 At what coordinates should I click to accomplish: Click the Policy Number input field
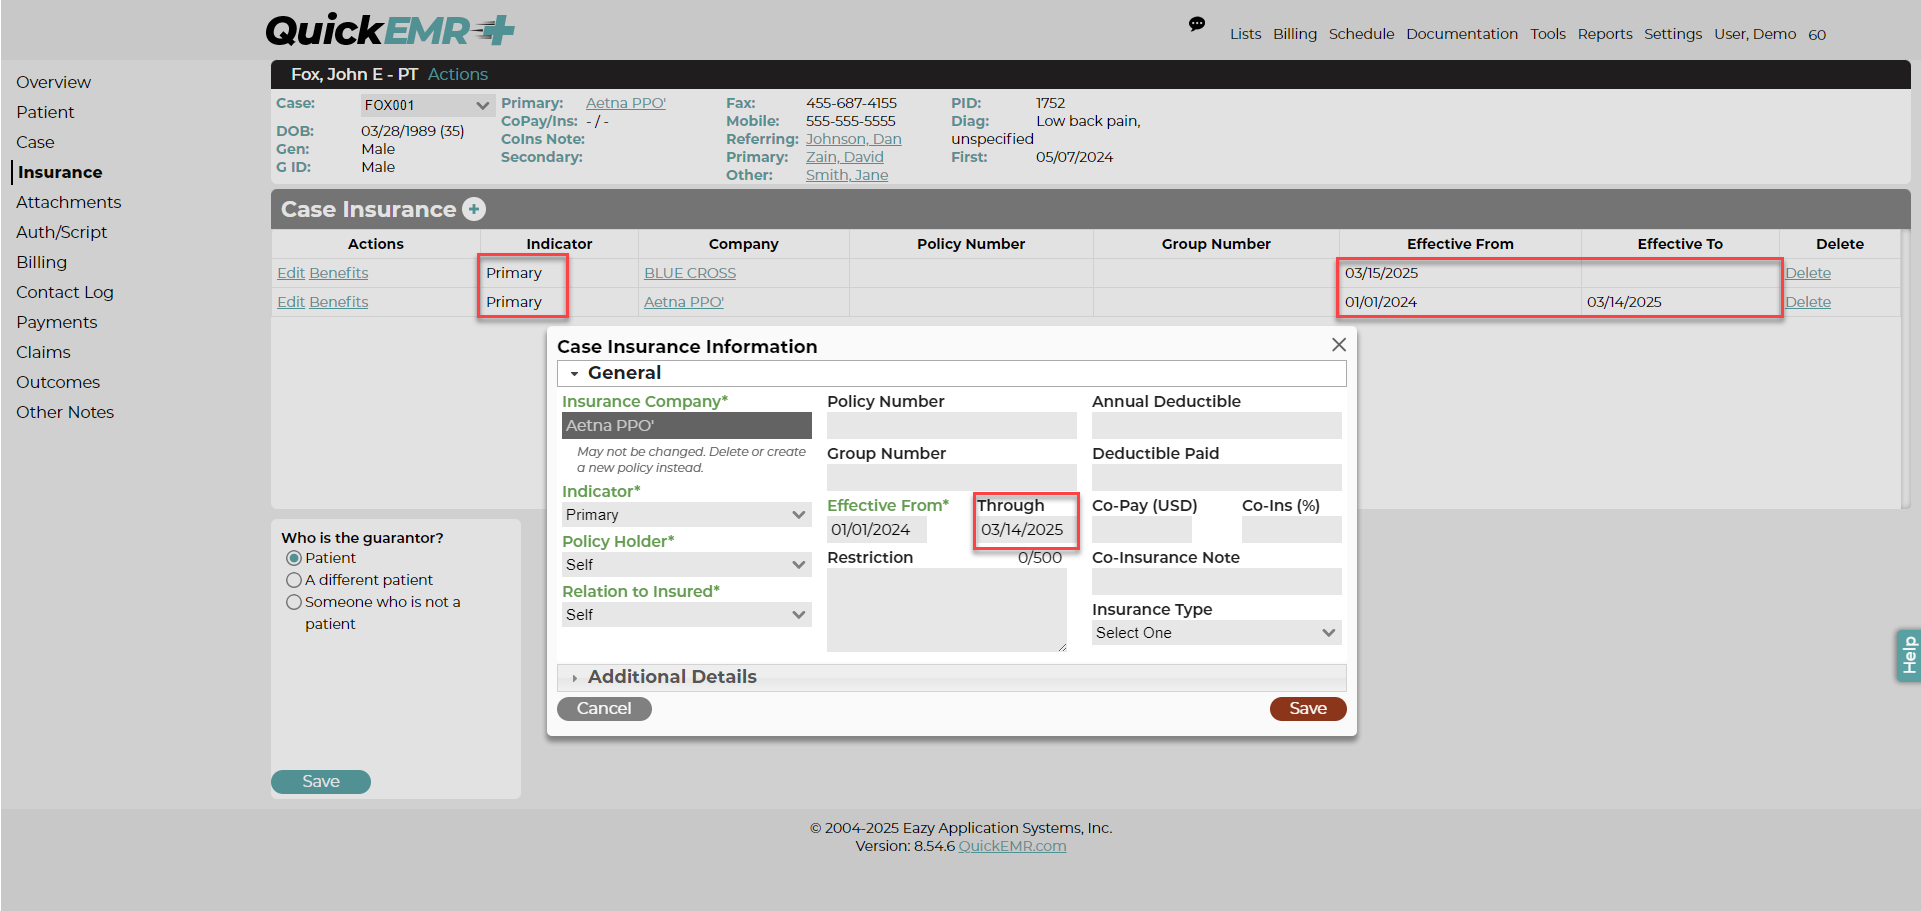(x=951, y=426)
